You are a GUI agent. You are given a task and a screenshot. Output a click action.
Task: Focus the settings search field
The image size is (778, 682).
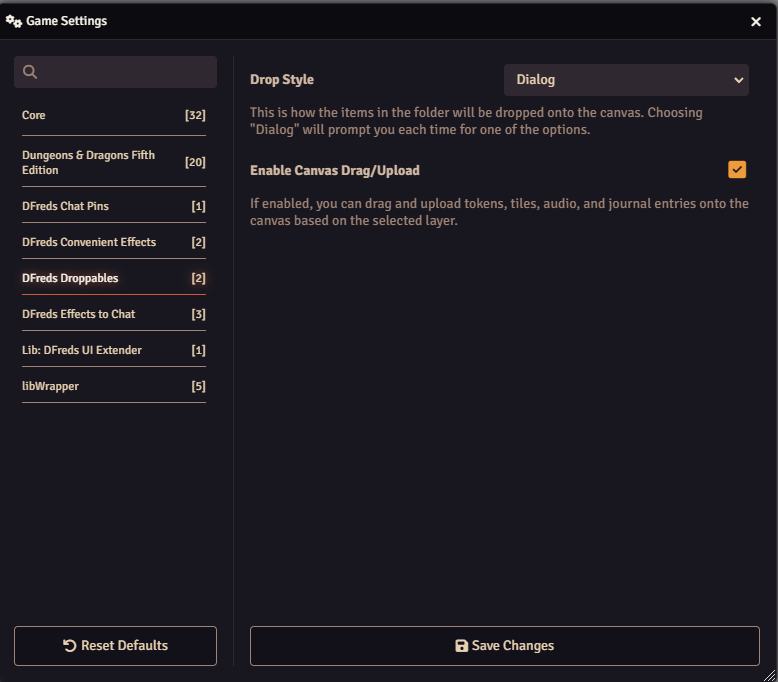pyautogui.click(x=125, y=72)
